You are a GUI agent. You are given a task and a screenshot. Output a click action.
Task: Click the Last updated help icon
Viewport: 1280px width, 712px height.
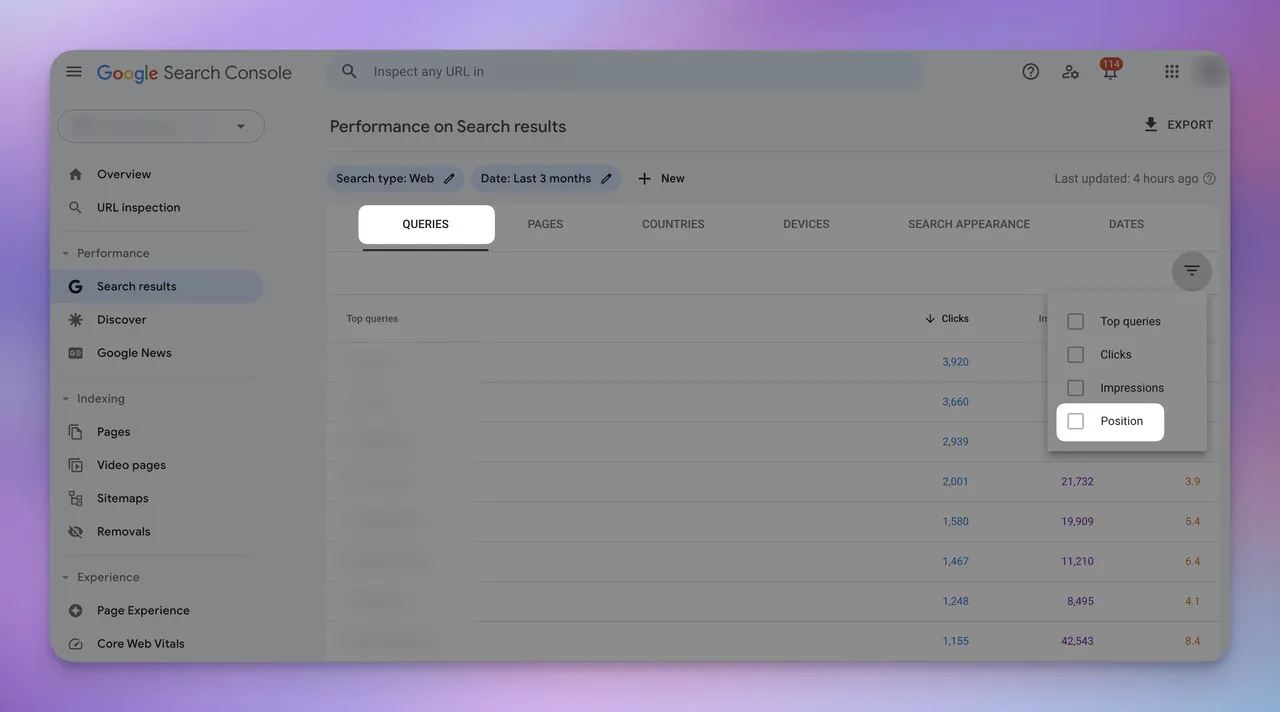[x=1209, y=179]
